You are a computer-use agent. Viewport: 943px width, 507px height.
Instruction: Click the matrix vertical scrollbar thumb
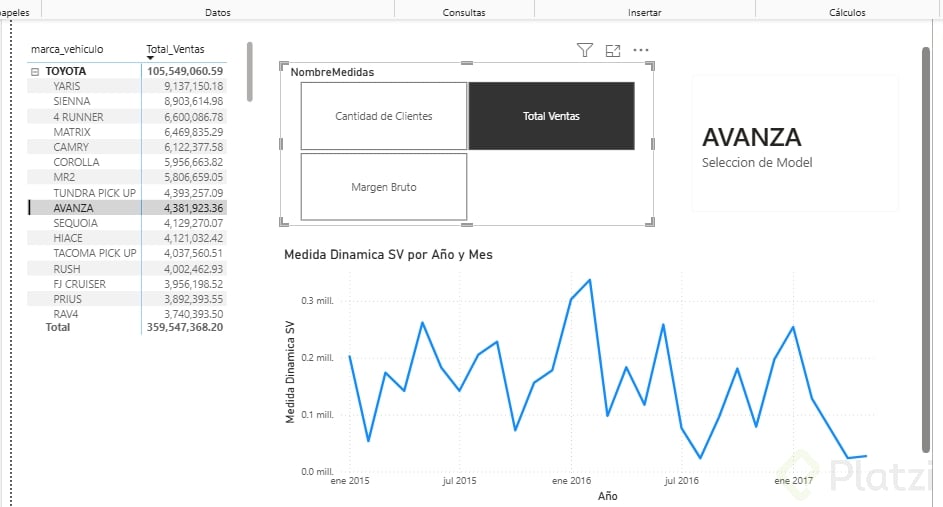[249, 70]
